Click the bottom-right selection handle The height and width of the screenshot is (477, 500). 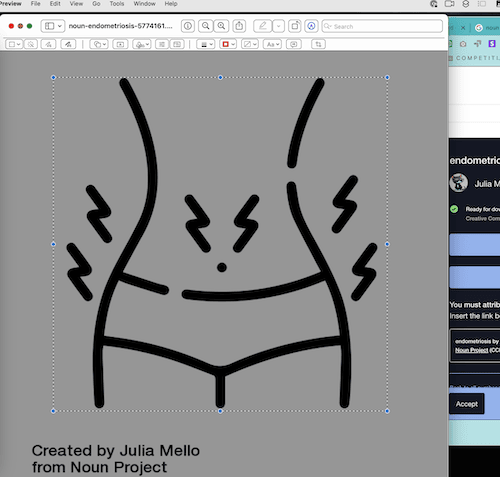tap(387, 411)
